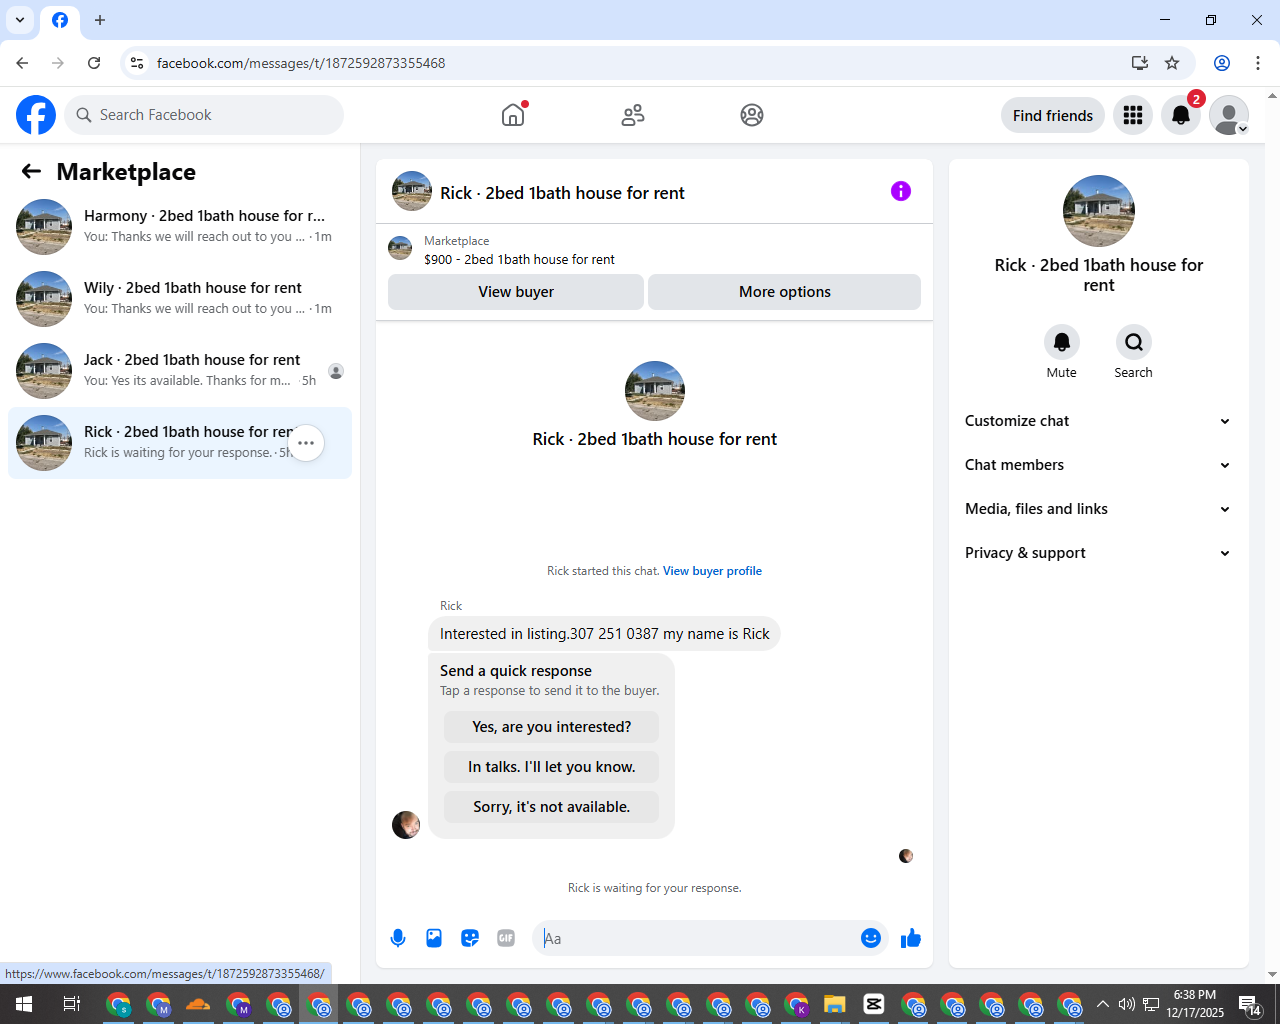Click the listing thumbnail beside $900 price
This screenshot has height=1024, width=1280.
[x=400, y=248]
